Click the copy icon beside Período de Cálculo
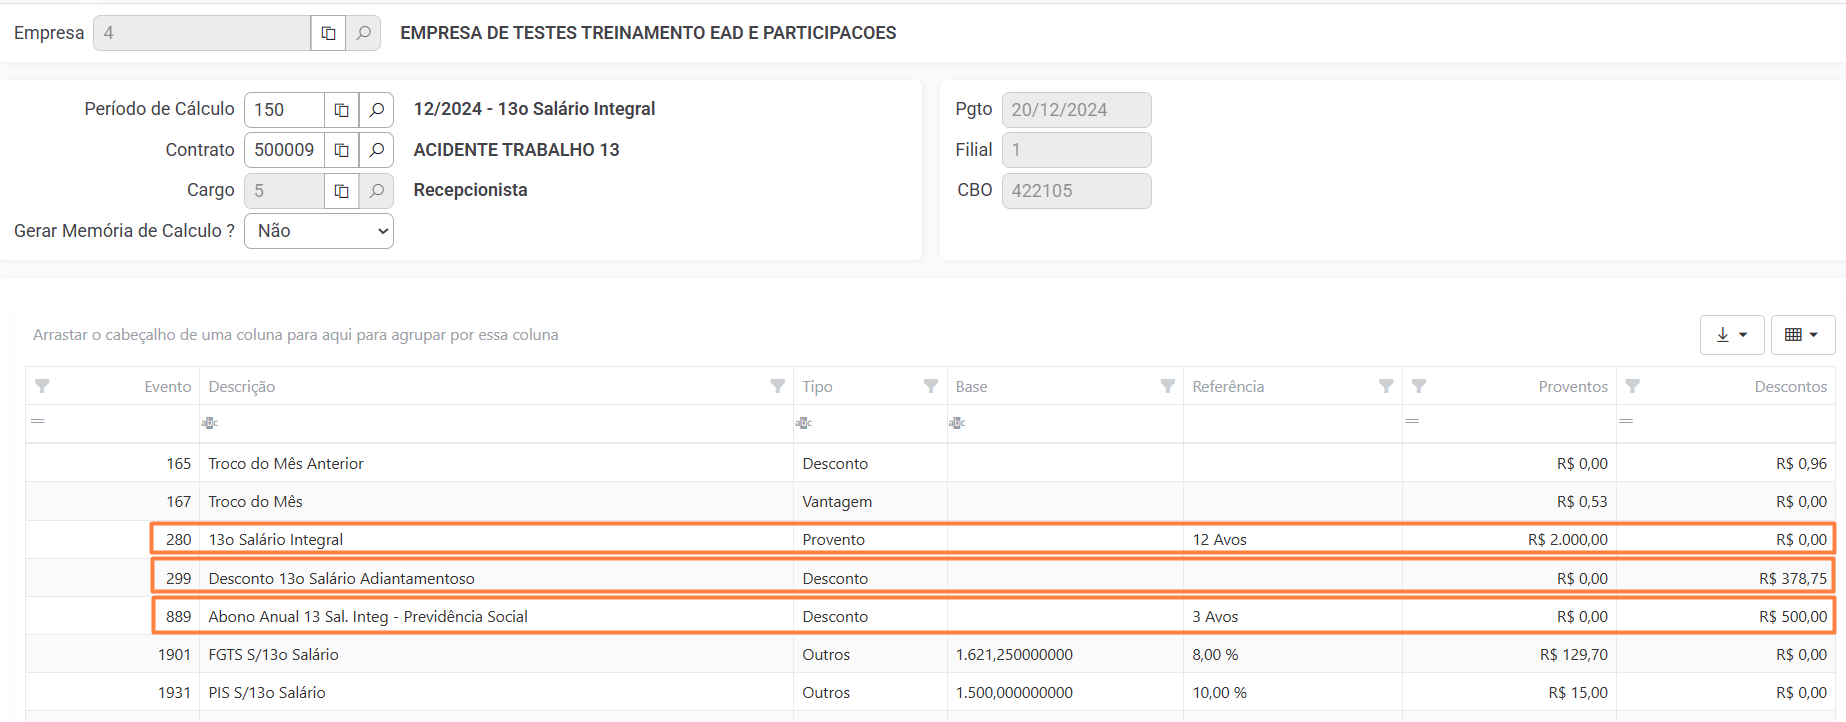Image resolution: width=1846 pixels, height=722 pixels. tap(341, 110)
